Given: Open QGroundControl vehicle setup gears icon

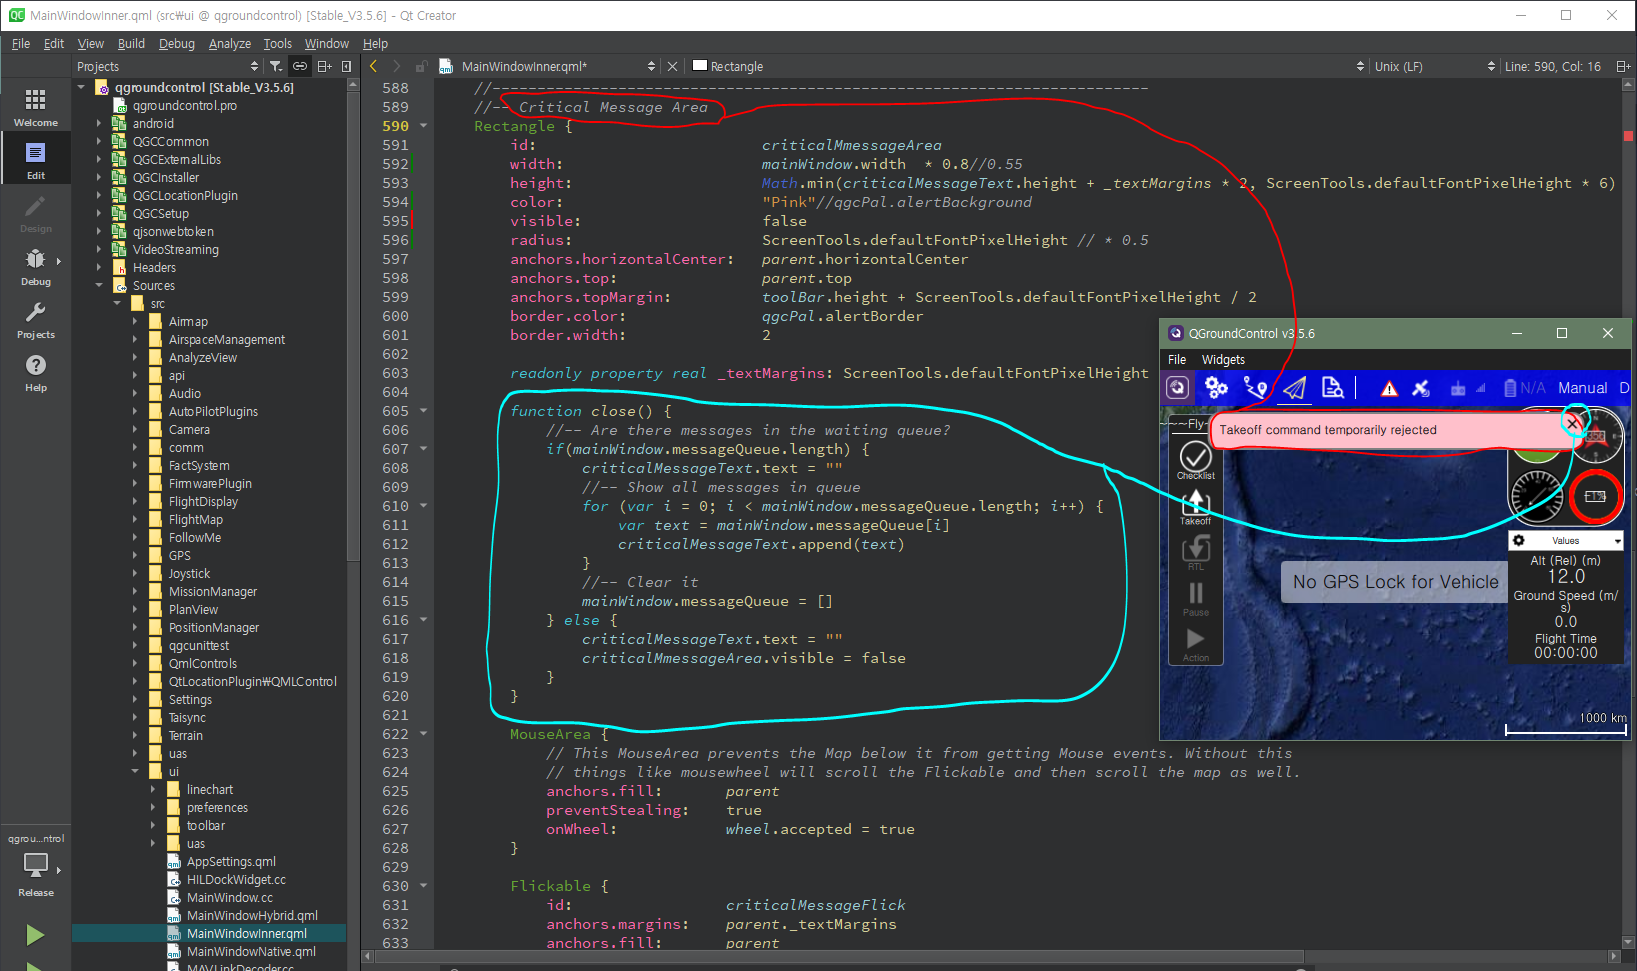Looking at the screenshot, I should click(x=1216, y=388).
